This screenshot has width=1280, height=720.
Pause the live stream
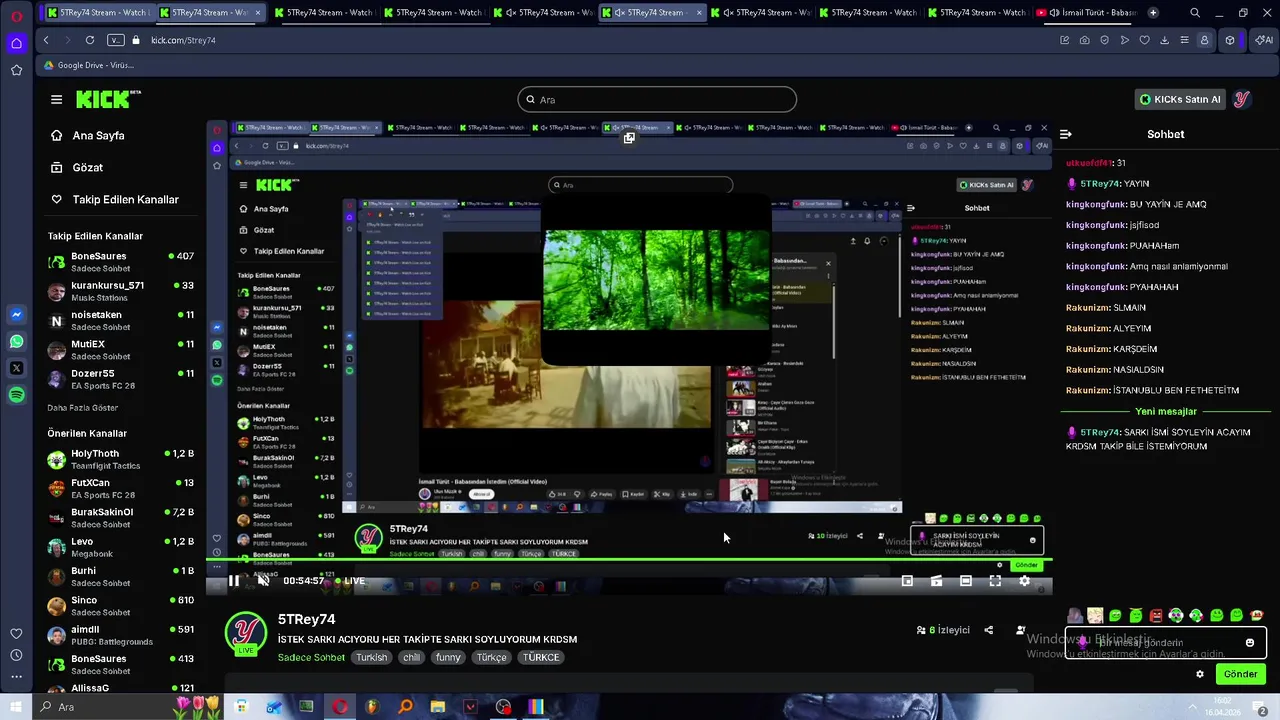click(x=233, y=581)
